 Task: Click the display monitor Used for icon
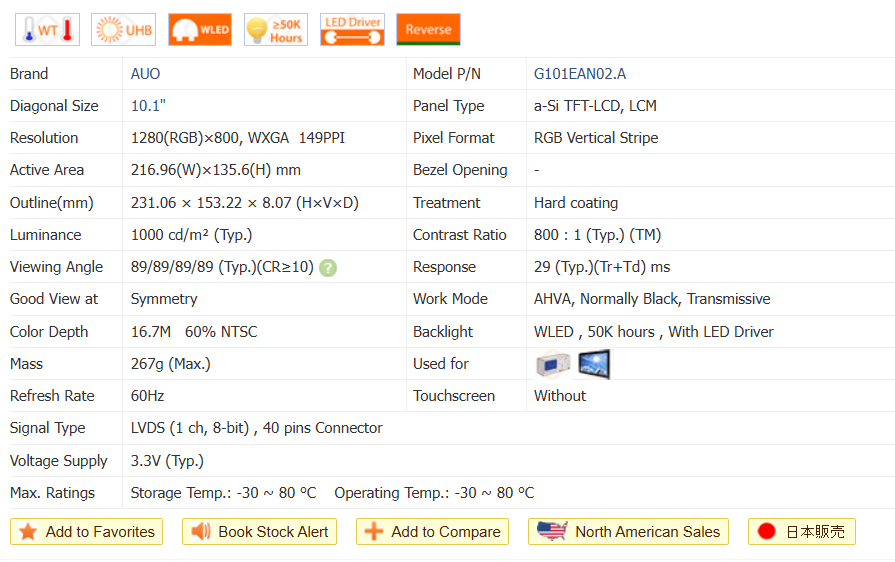[x=594, y=364]
